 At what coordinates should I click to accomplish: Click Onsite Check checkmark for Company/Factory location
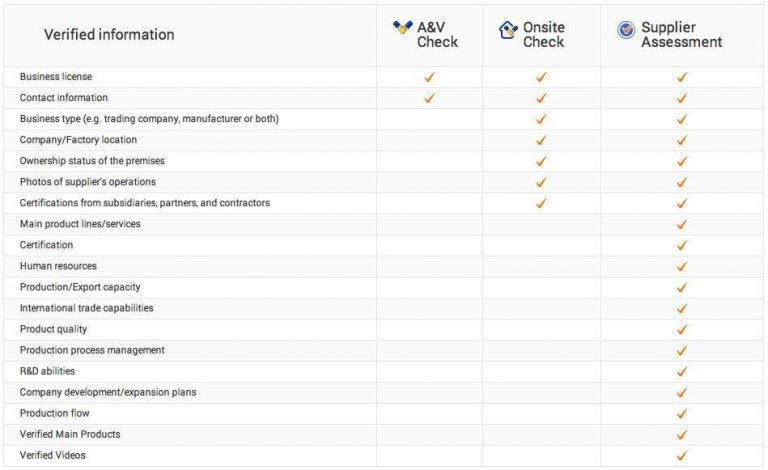pyautogui.click(x=541, y=140)
